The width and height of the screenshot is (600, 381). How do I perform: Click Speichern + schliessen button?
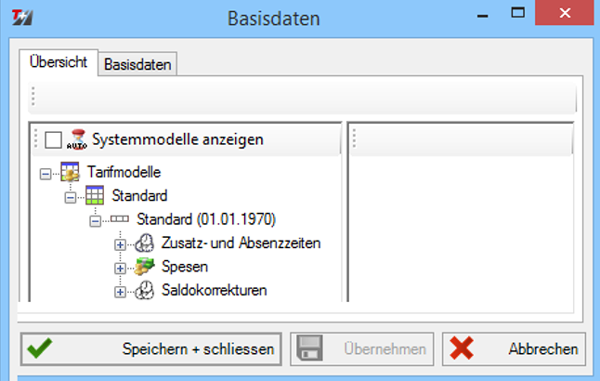(151, 349)
